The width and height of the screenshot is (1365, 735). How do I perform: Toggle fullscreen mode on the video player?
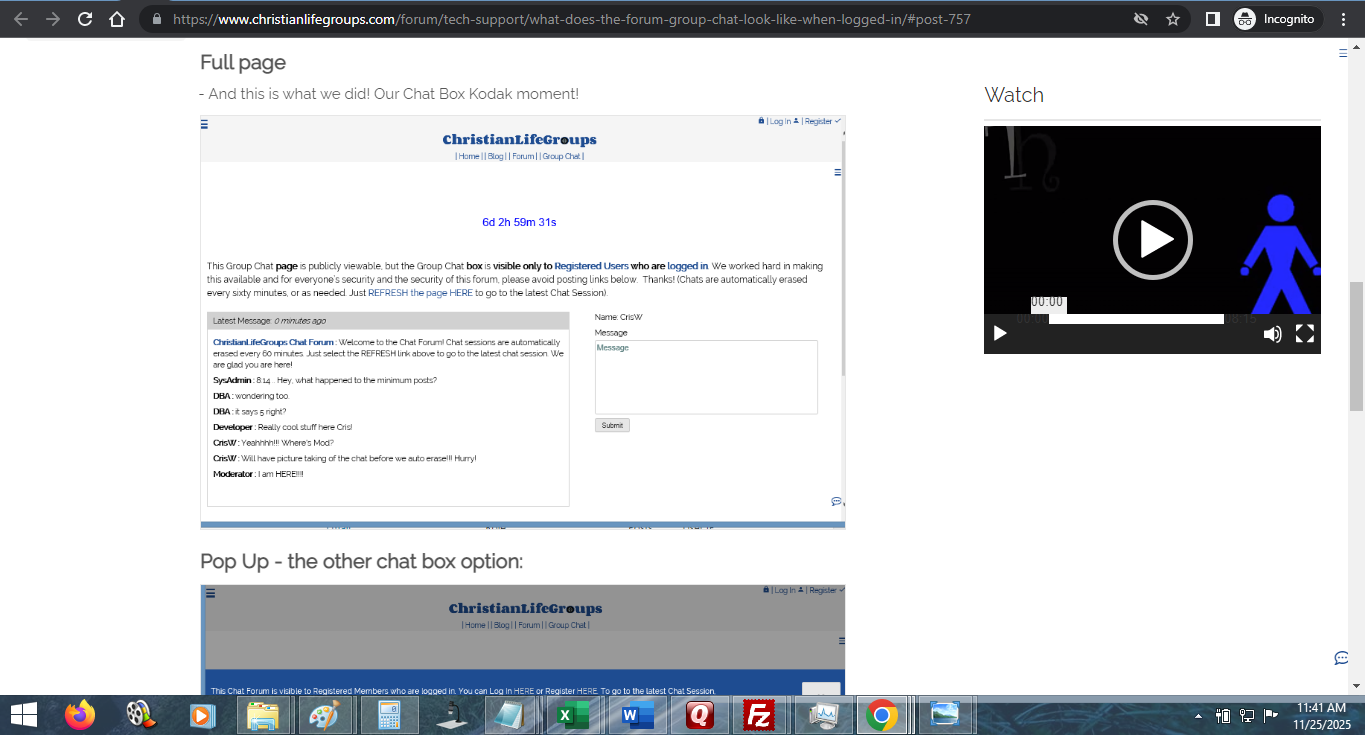click(1305, 334)
